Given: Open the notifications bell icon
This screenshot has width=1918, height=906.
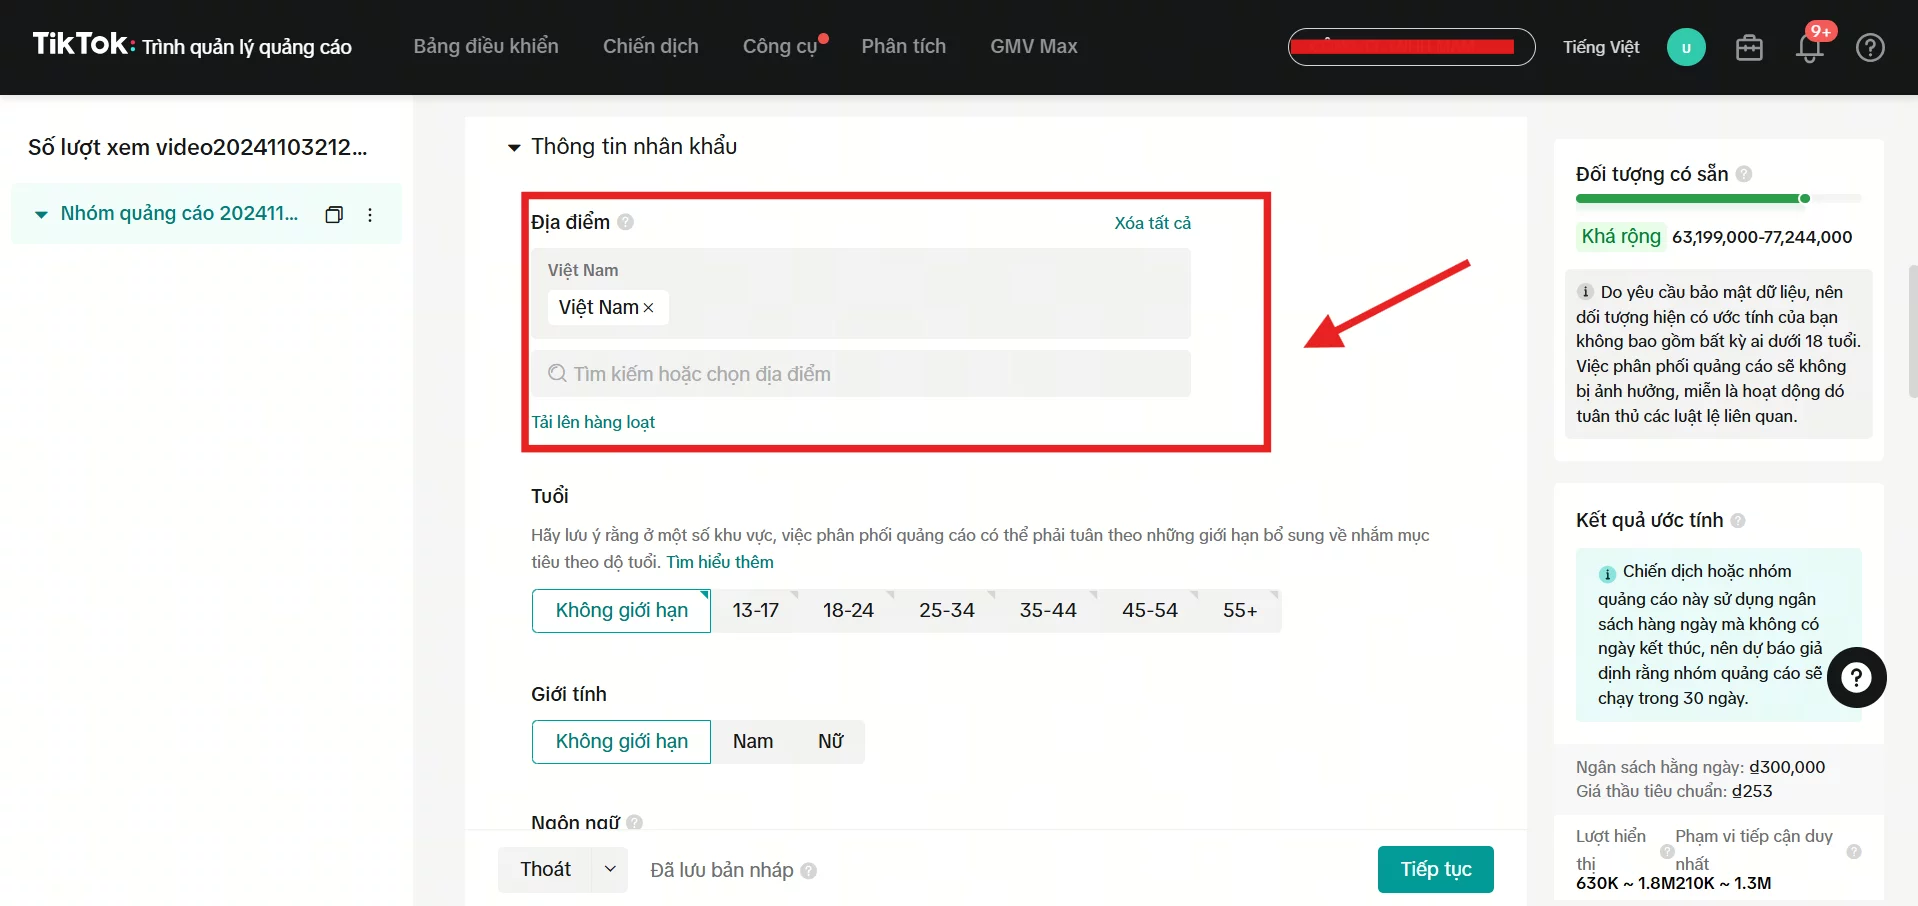Looking at the screenshot, I should point(1809,47).
